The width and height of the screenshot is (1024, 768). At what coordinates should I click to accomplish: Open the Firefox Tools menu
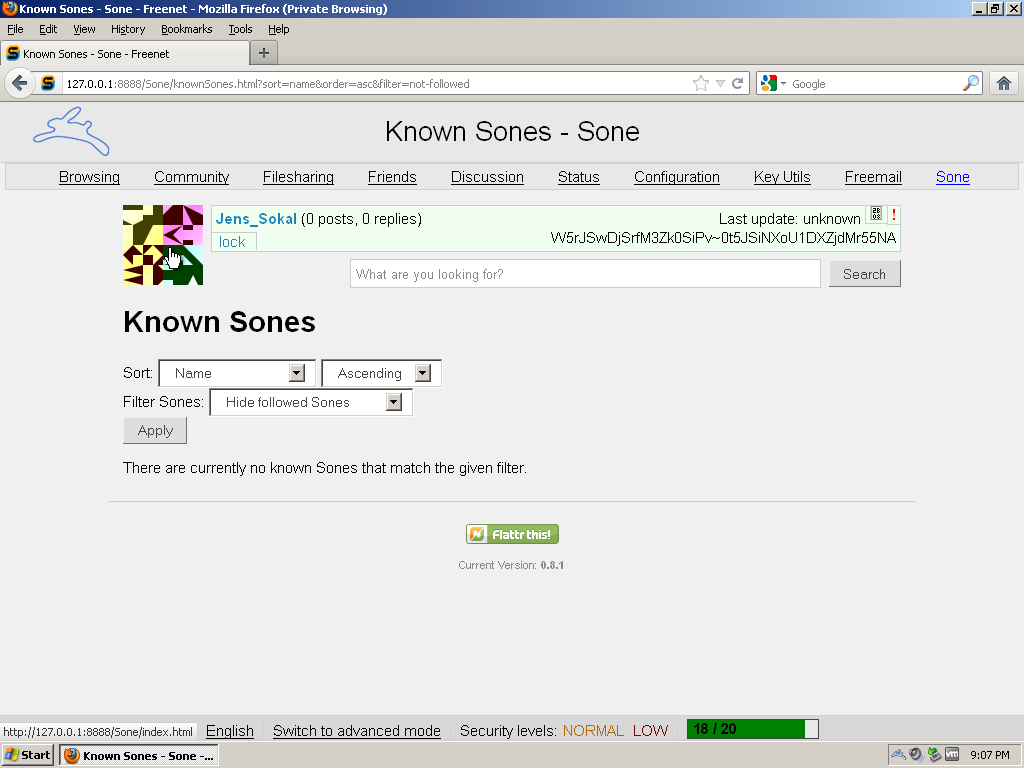[240, 29]
